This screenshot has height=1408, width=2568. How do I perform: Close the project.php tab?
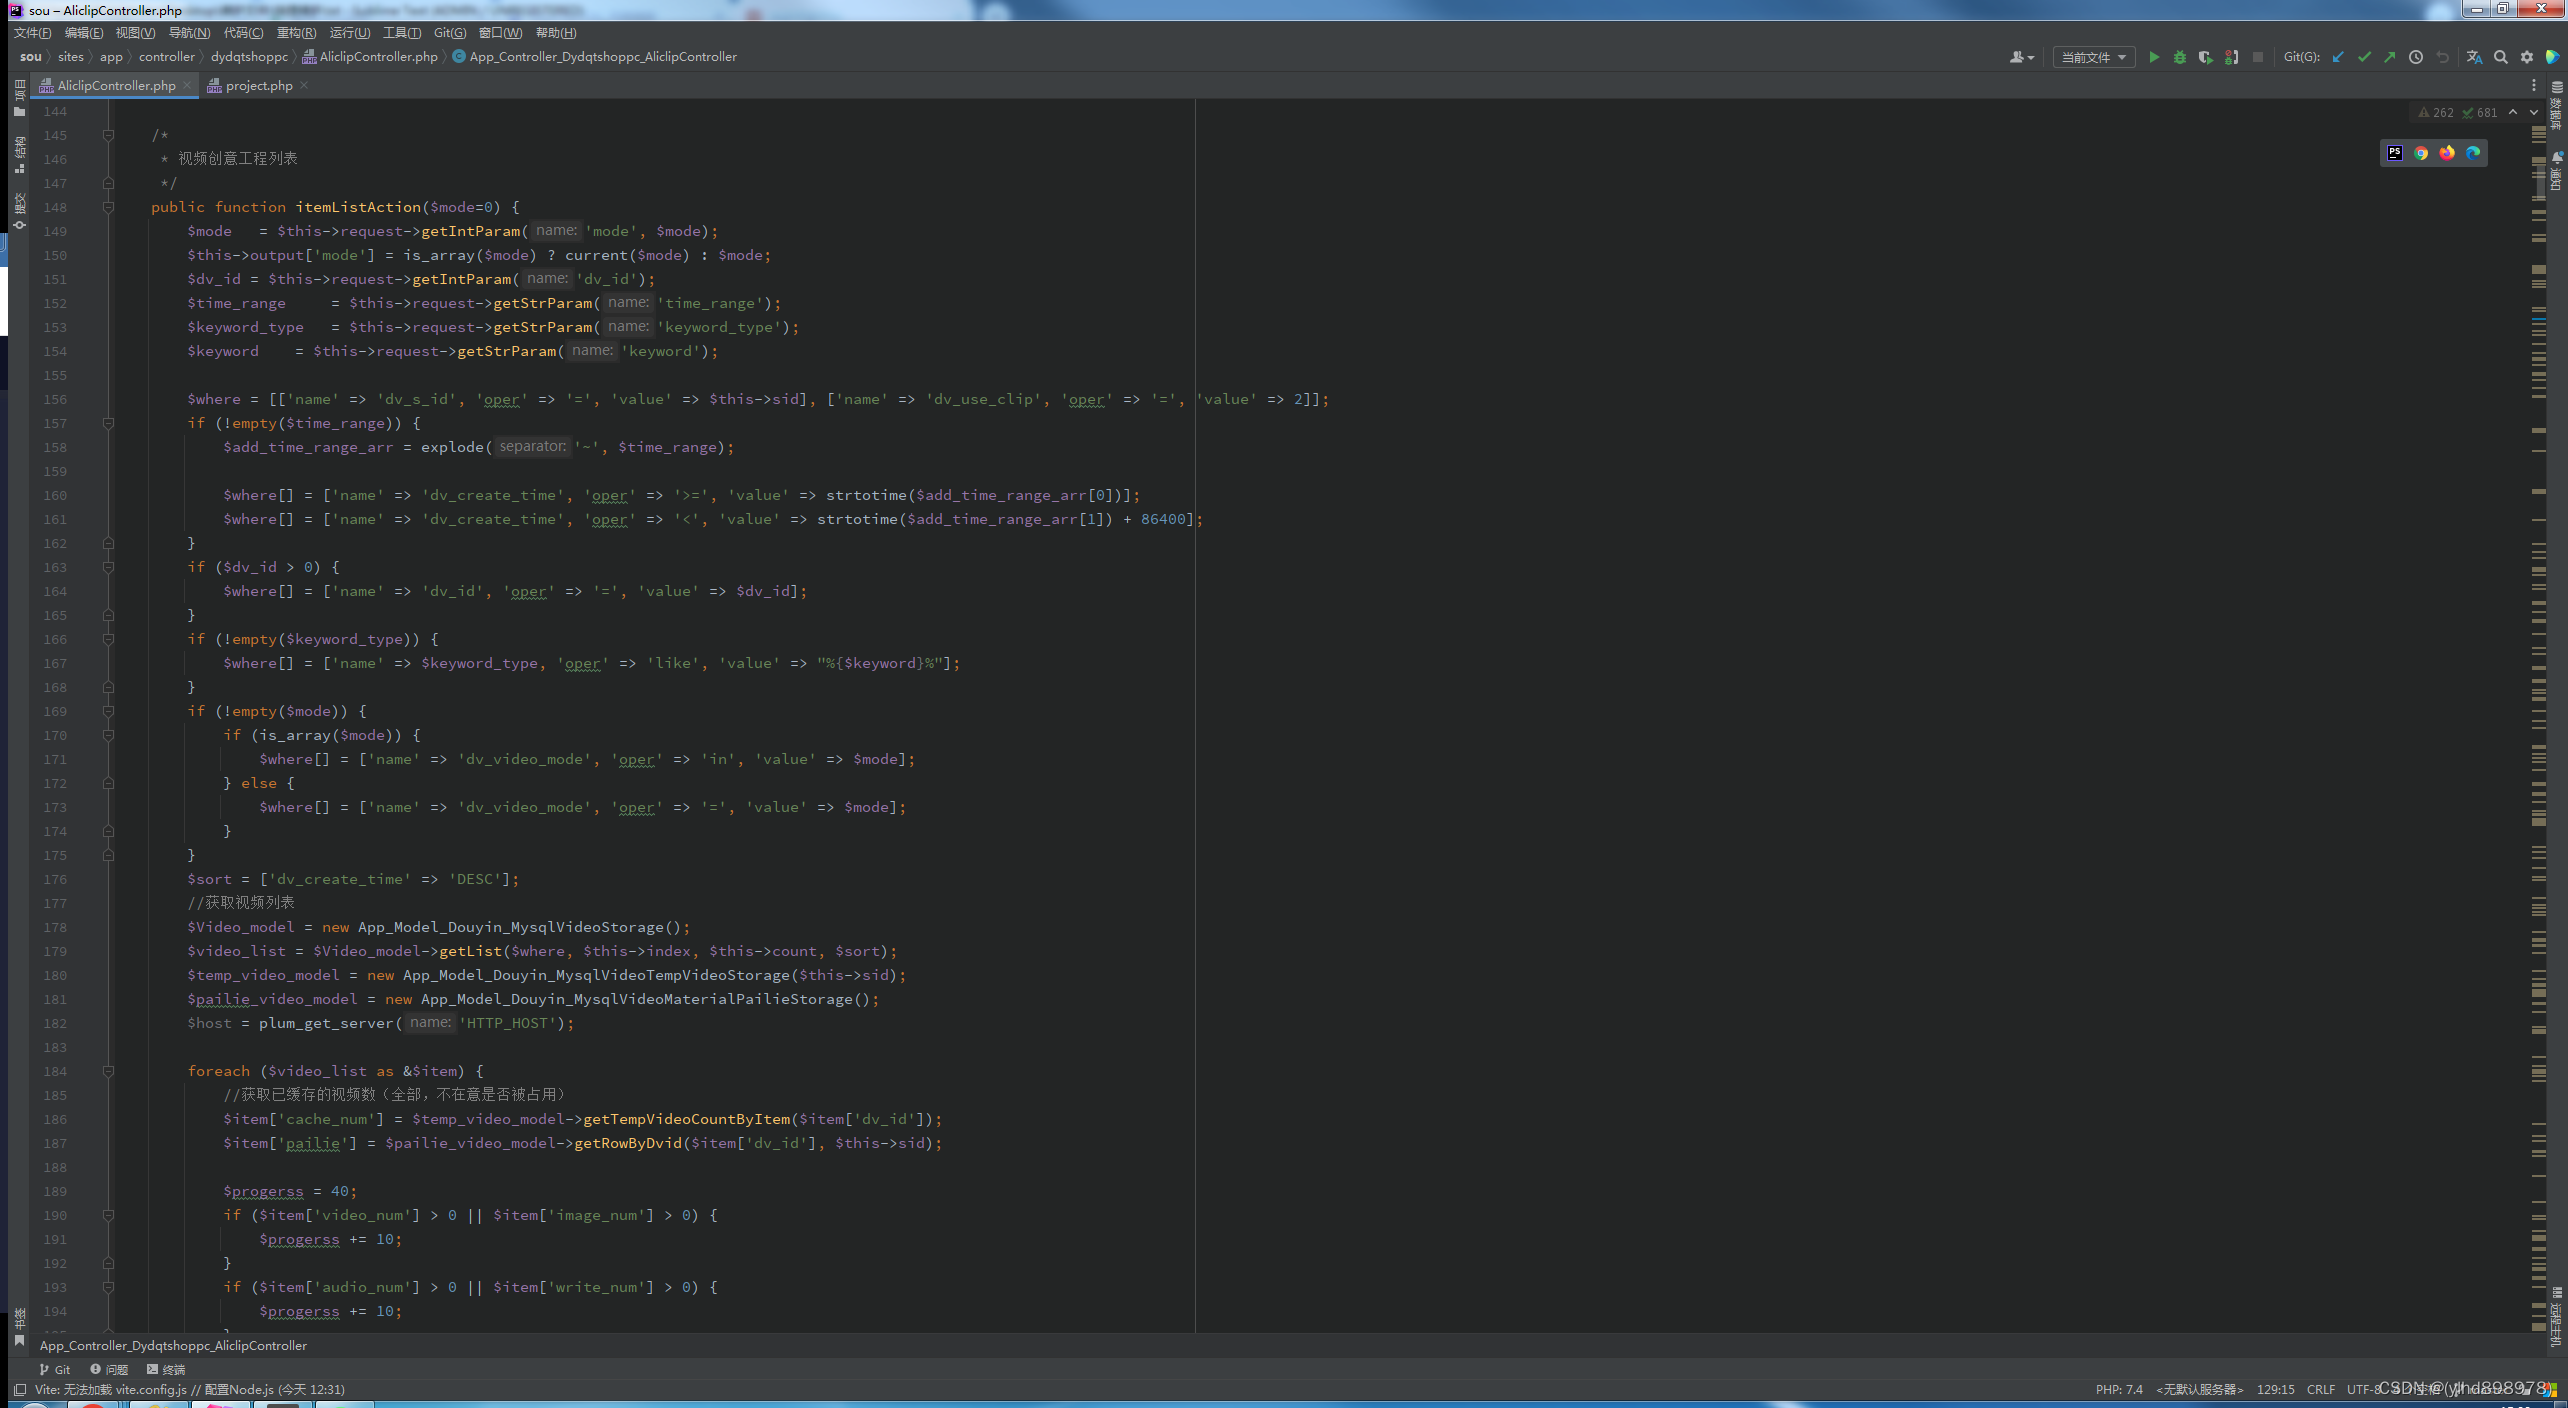pyautogui.click(x=304, y=86)
